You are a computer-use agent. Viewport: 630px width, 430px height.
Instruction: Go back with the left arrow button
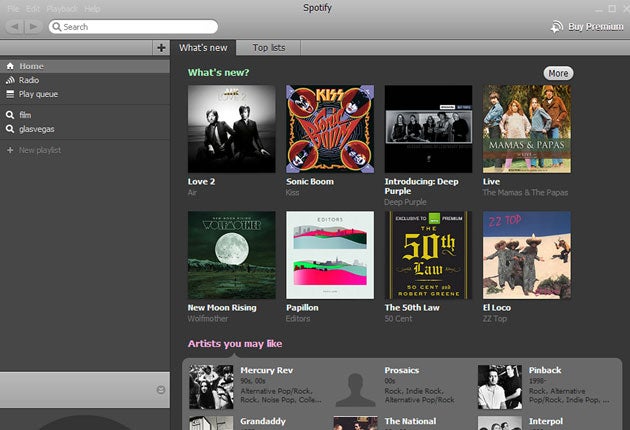(13, 26)
